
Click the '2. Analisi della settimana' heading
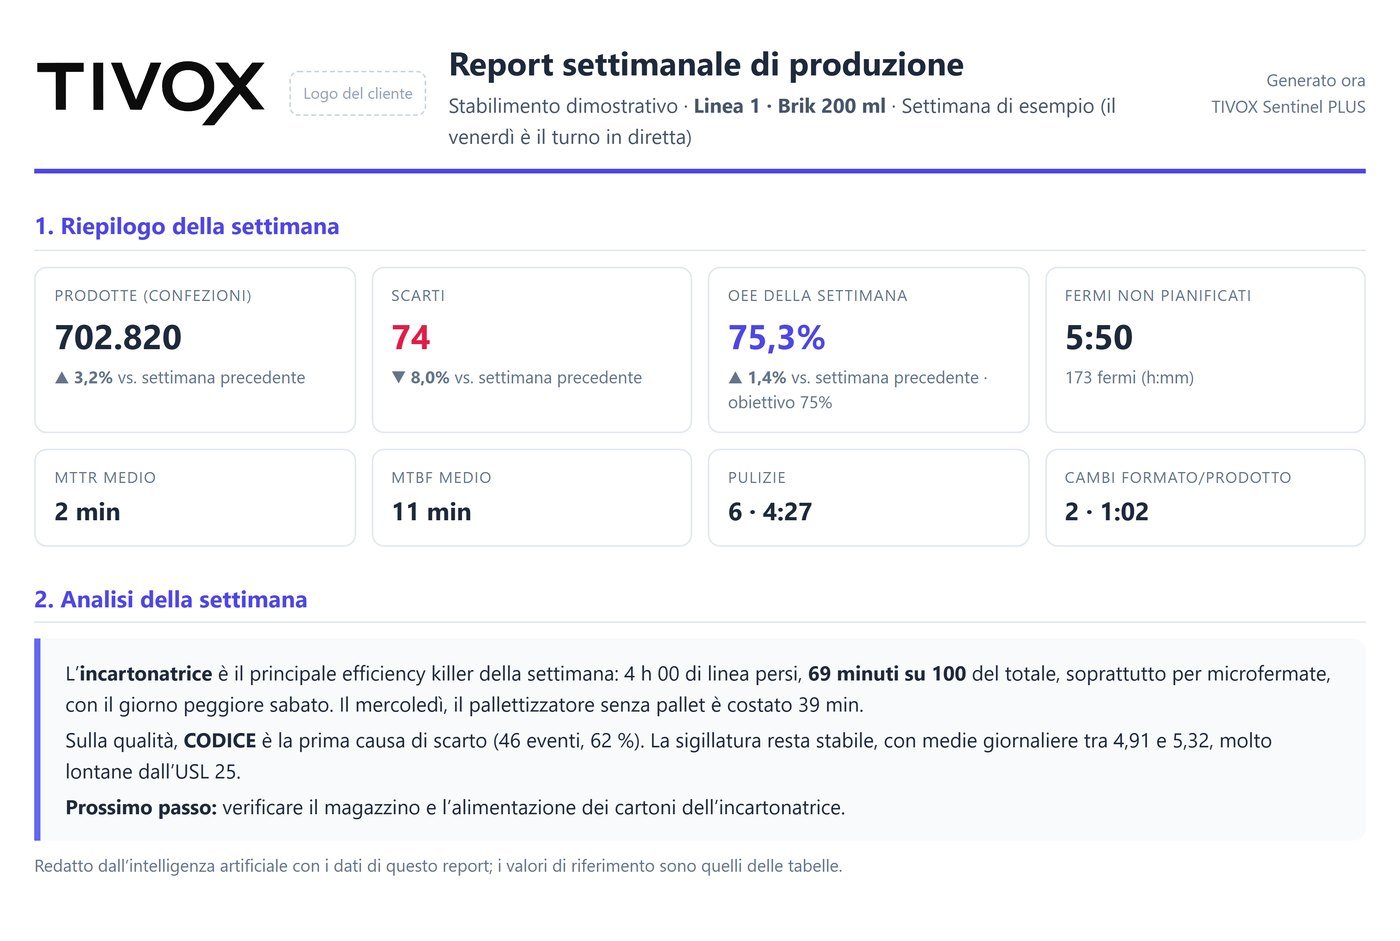pos(171,599)
